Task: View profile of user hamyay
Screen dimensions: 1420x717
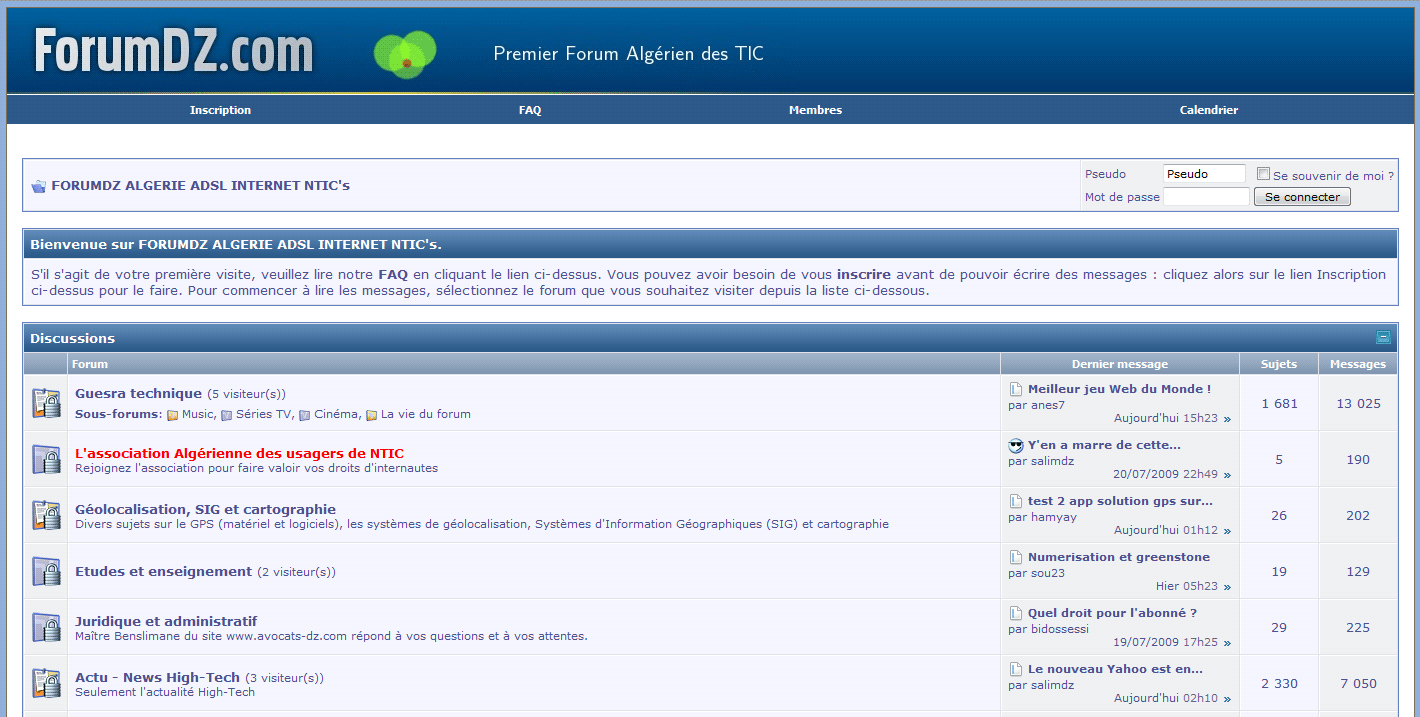Action: [x=1054, y=517]
